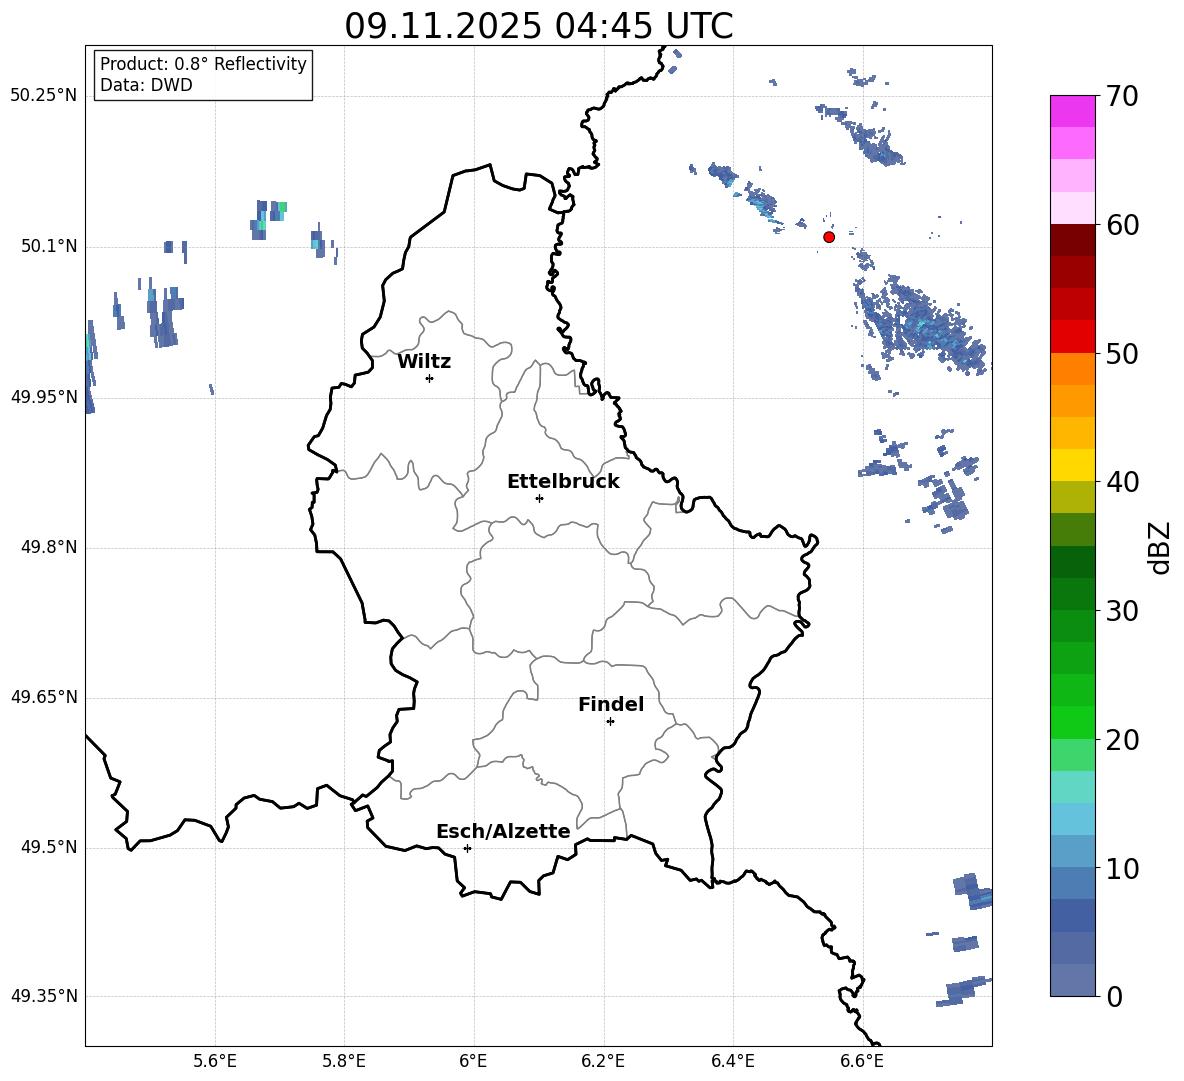Click the 49.35°N latitude label
Viewport: 1184px width, 1081px height.
click(x=44, y=996)
